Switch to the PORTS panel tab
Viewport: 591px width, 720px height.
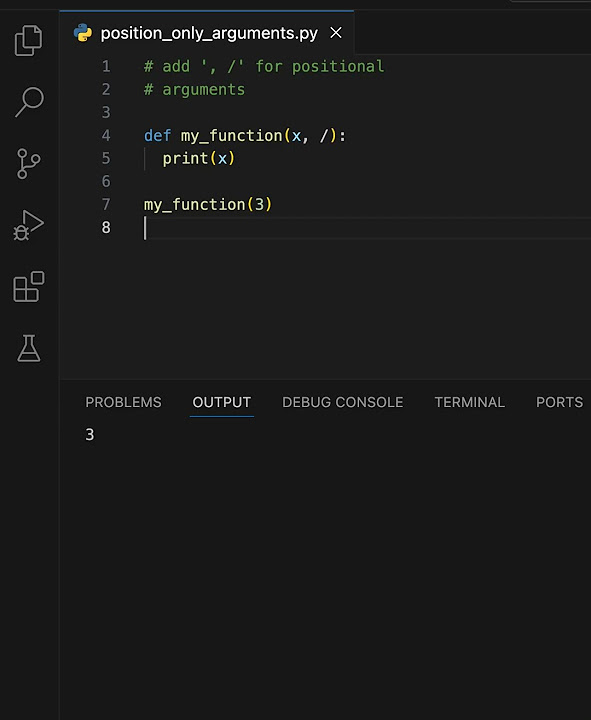point(559,402)
